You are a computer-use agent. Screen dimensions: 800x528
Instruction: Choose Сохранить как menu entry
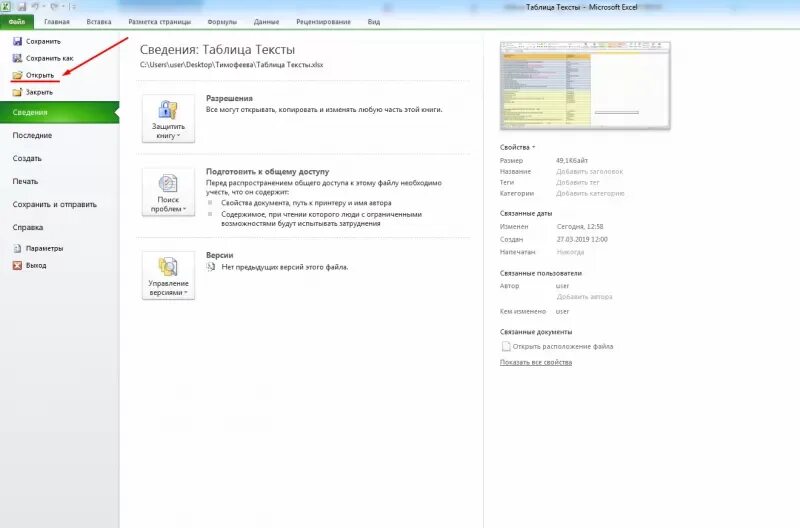tap(49, 58)
